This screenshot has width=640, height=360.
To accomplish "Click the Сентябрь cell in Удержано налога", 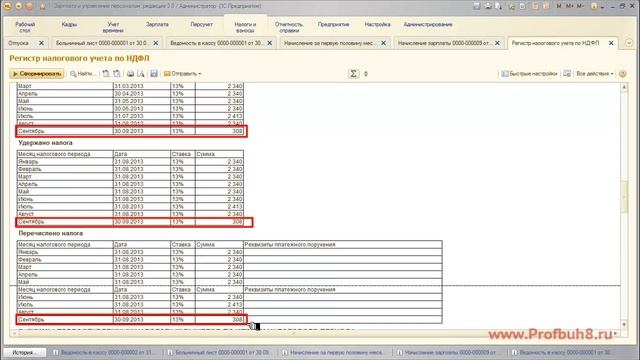I will point(64,222).
